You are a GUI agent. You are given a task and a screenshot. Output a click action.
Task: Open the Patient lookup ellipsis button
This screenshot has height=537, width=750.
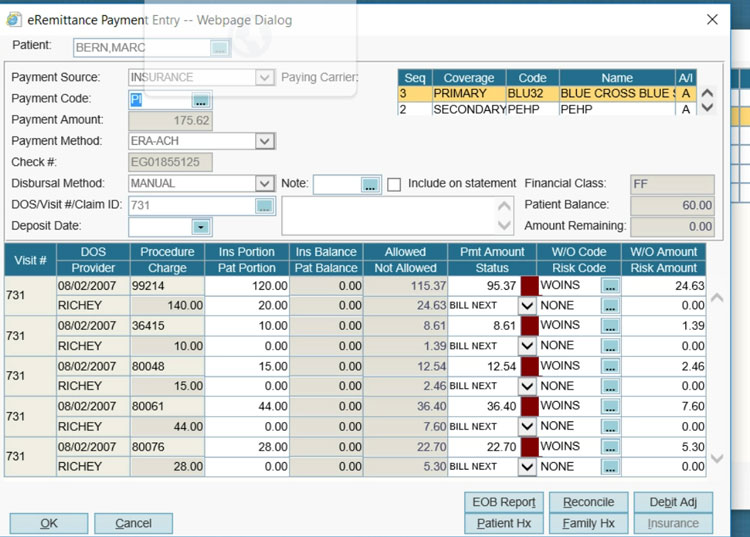[x=220, y=48]
